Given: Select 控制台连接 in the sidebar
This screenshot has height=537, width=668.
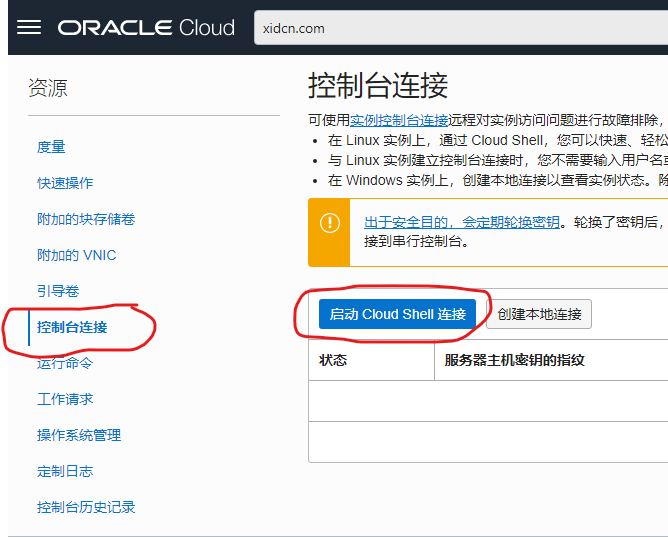Looking at the screenshot, I should [x=72, y=327].
